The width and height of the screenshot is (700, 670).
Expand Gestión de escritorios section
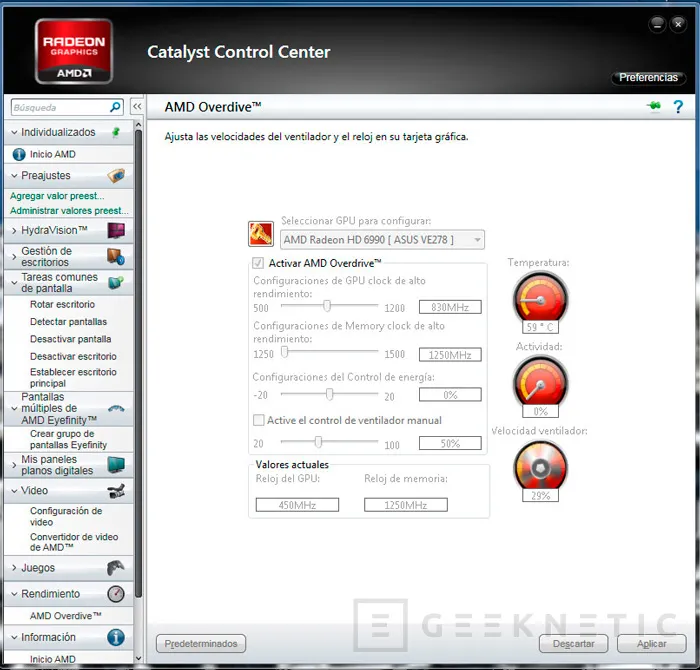14,257
